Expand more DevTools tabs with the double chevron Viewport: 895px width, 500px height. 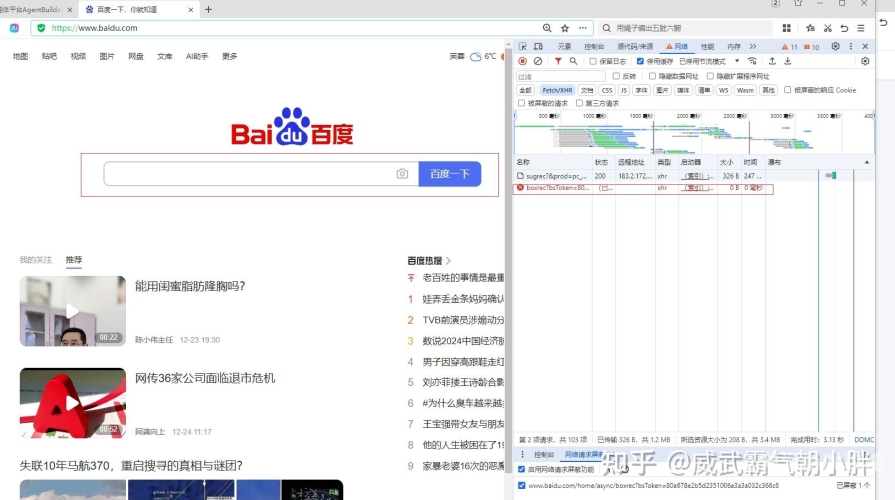pos(753,46)
